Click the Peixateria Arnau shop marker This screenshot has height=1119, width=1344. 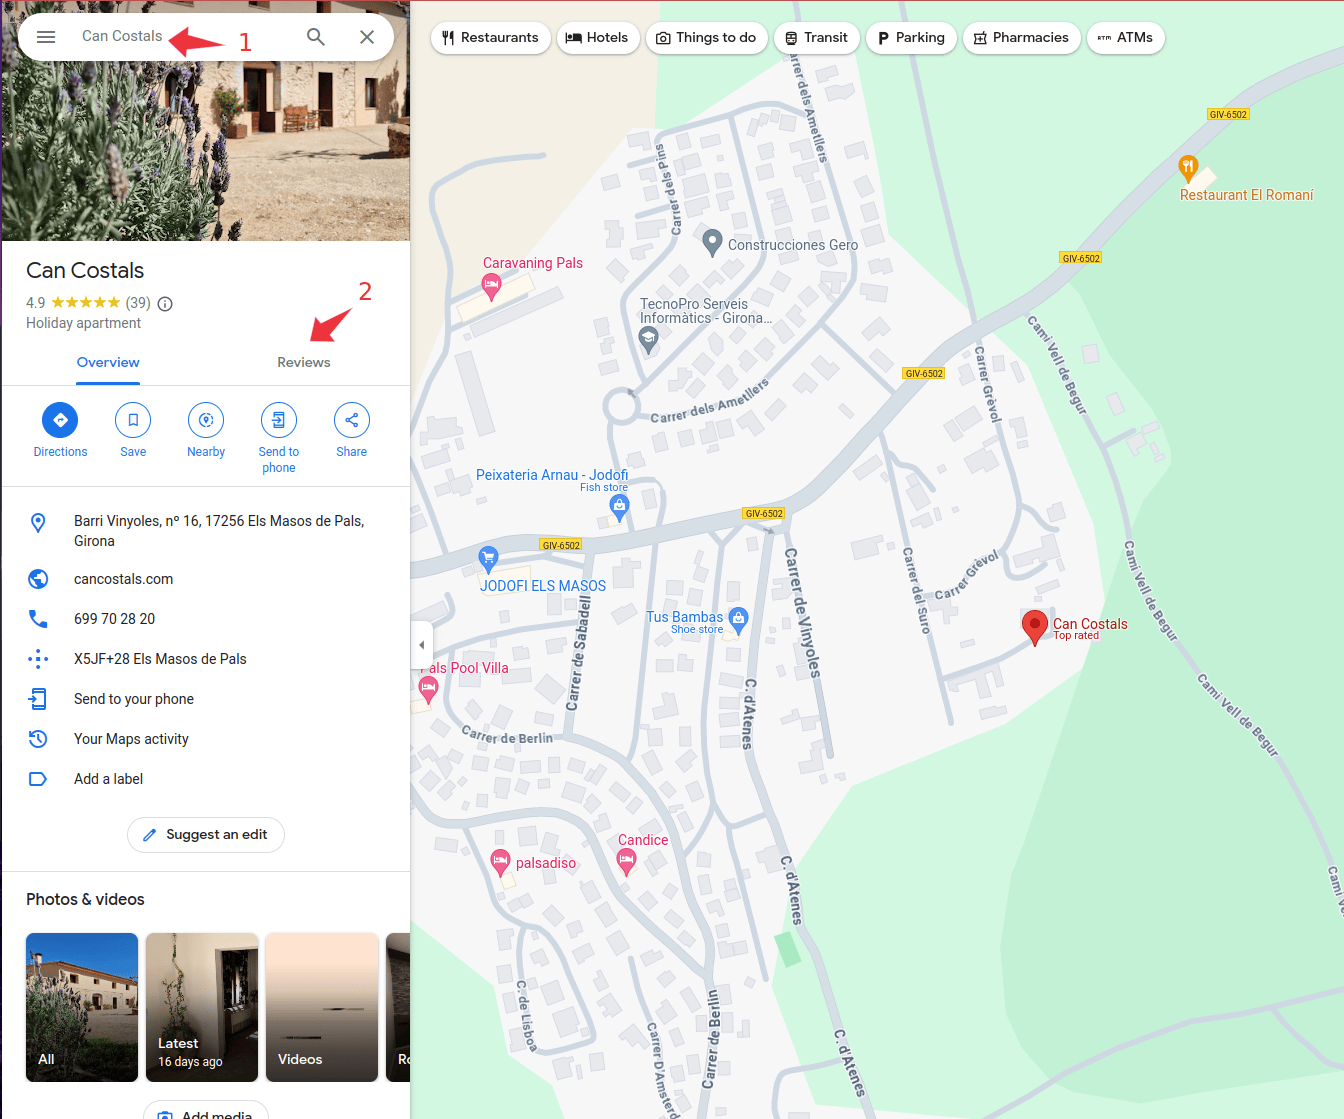click(619, 508)
